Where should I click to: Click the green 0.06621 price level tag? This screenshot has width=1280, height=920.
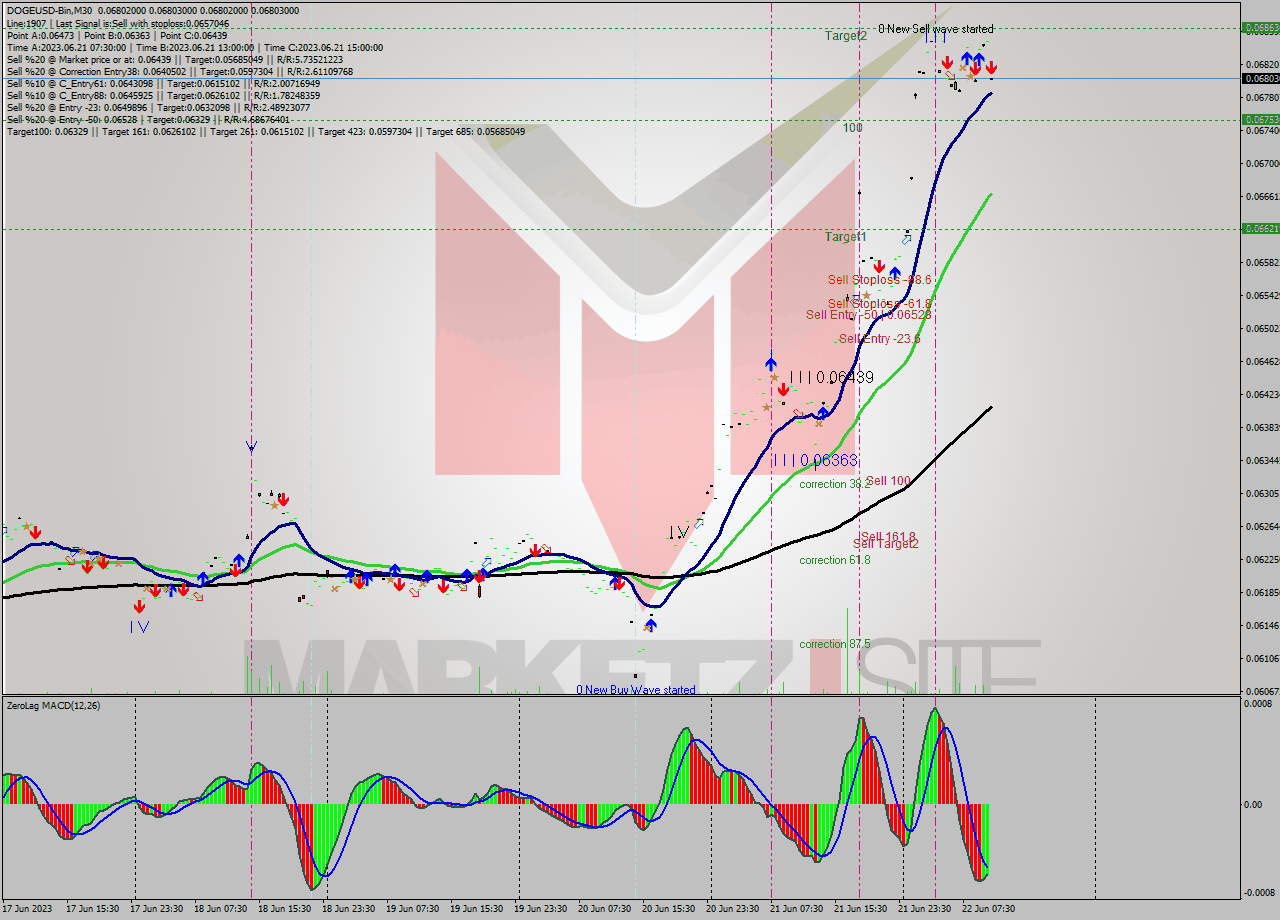1260,228
